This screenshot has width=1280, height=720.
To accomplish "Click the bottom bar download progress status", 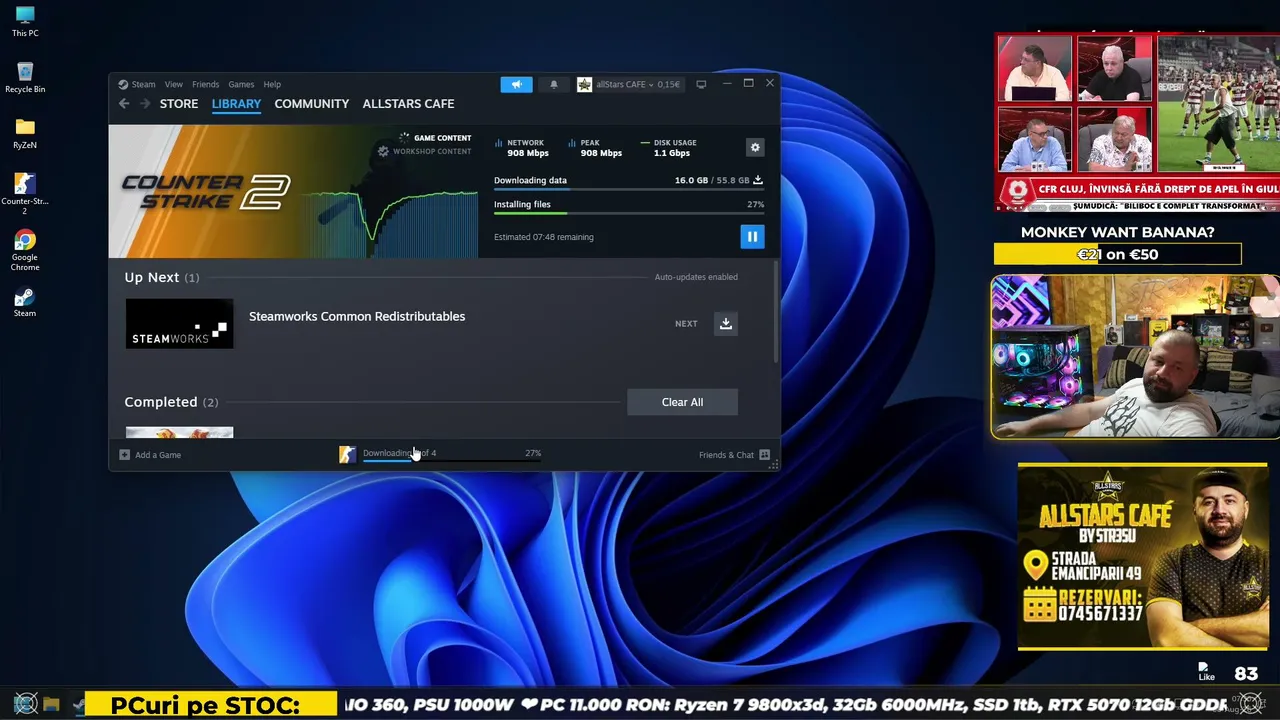I will click(452, 454).
